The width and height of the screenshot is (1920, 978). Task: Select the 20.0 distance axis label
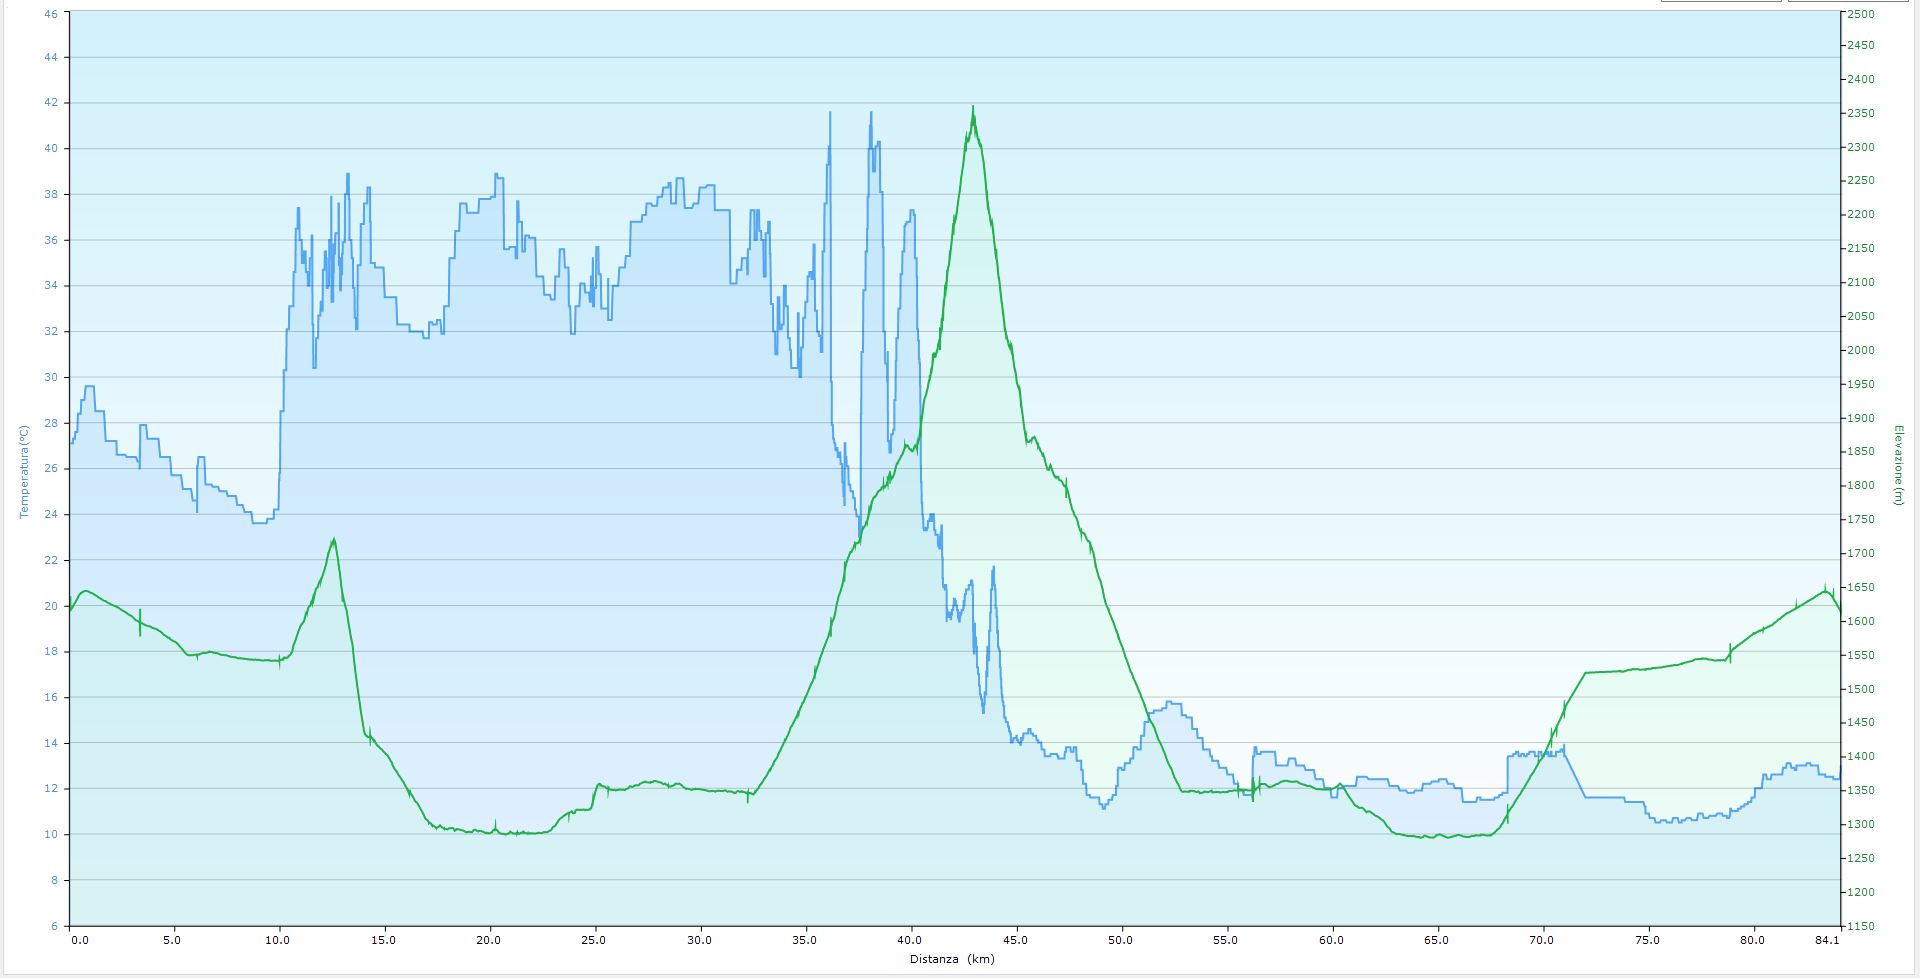[489, 940]
